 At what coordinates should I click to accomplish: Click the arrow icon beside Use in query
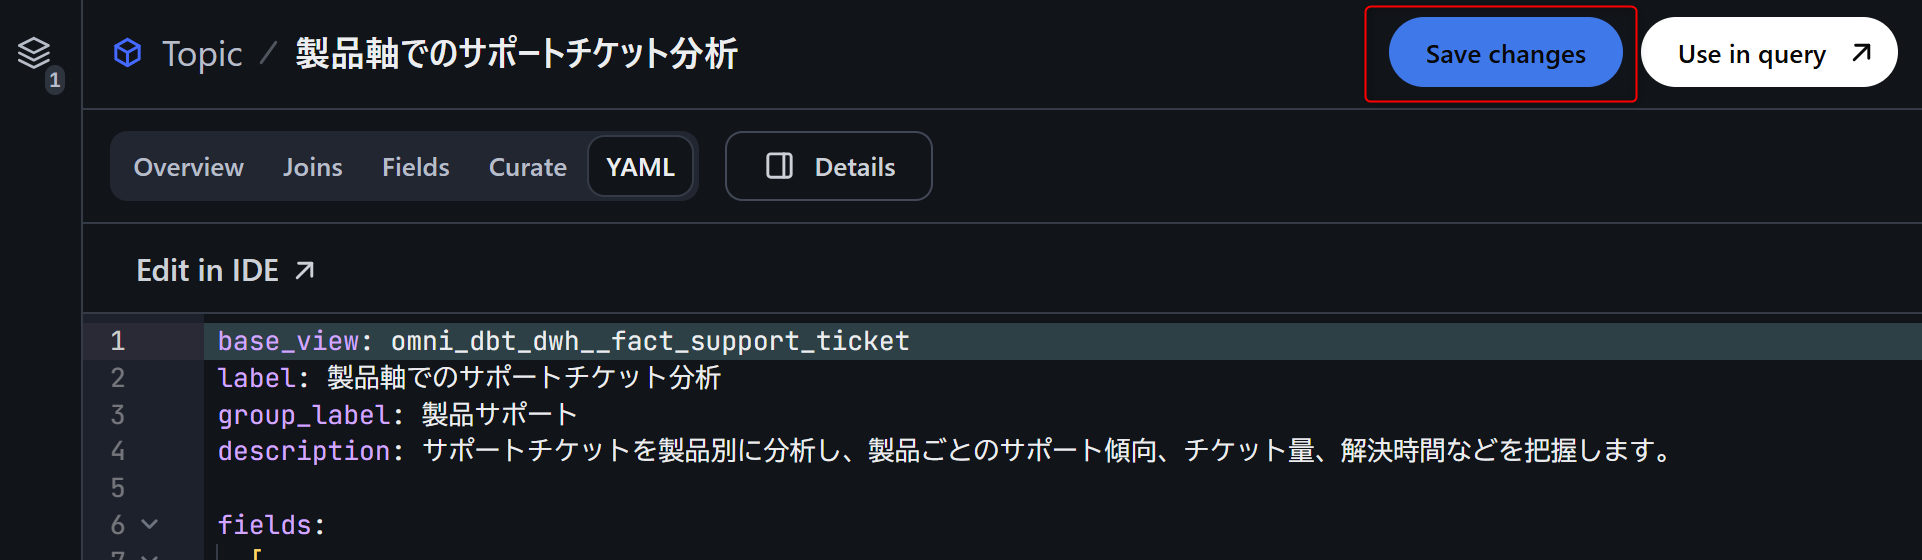pyautogui.click(x=1861, y=53)
